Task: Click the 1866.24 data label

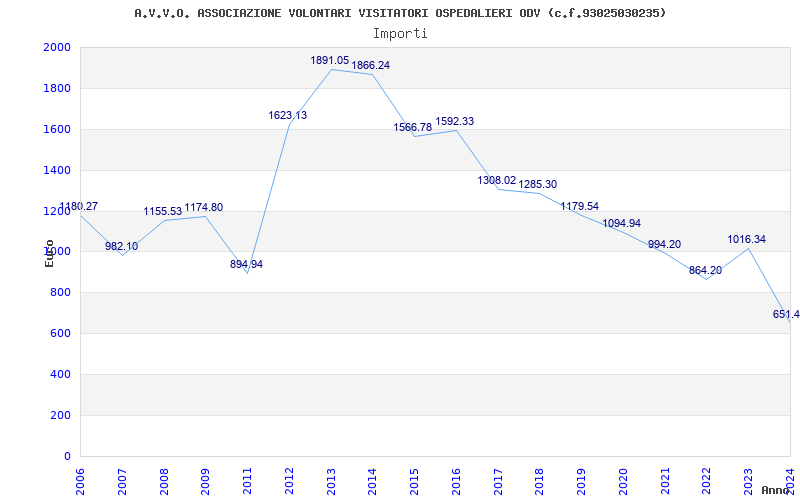Action: click(x=370, y=65)
